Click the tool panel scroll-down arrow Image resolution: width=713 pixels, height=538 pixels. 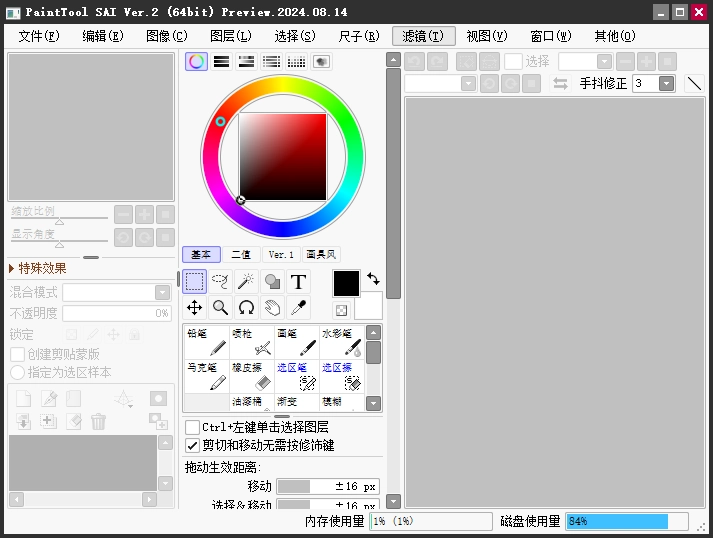pyautogui.click(x=393, y=501)
